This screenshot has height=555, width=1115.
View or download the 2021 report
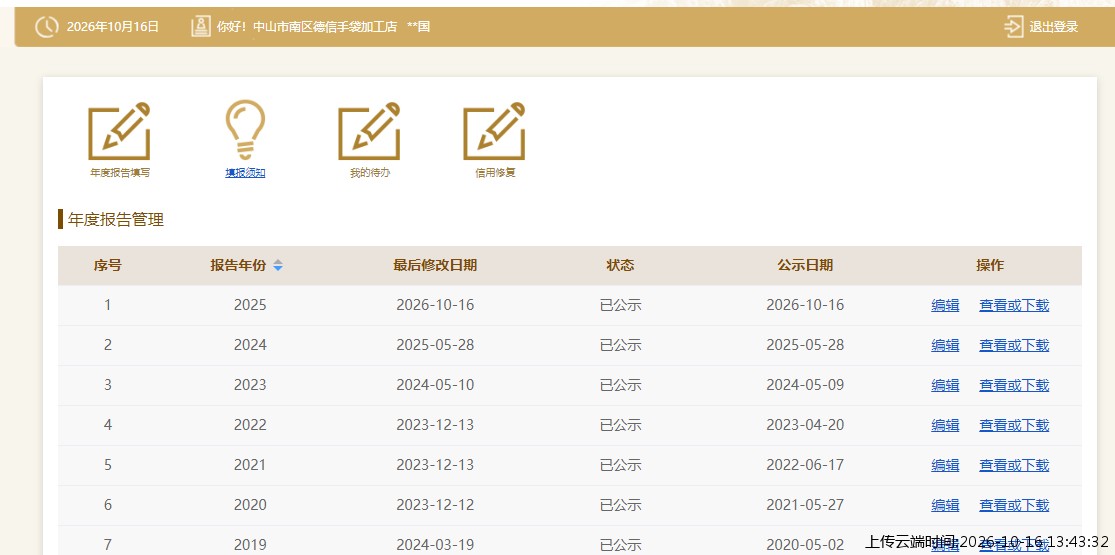[x=1014, y=465]
